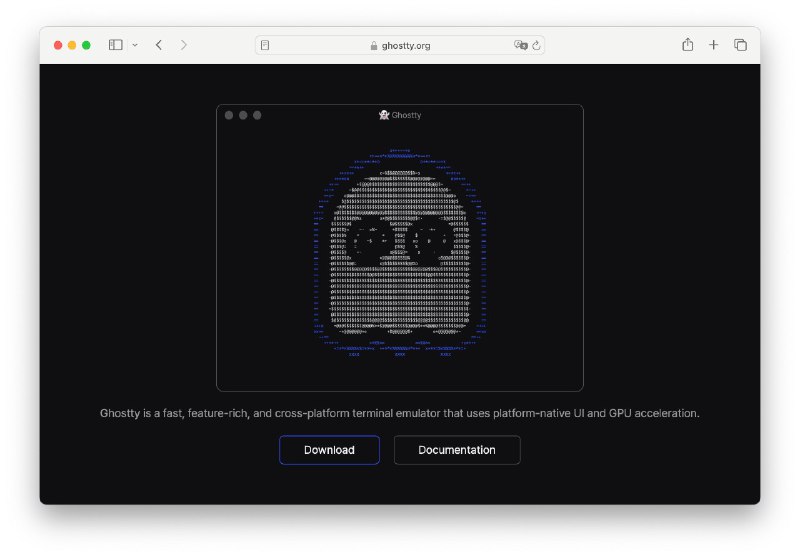Screen dimensions: 800x557
Task: Open a new tab with plus icon
Action: pos(713,45)
